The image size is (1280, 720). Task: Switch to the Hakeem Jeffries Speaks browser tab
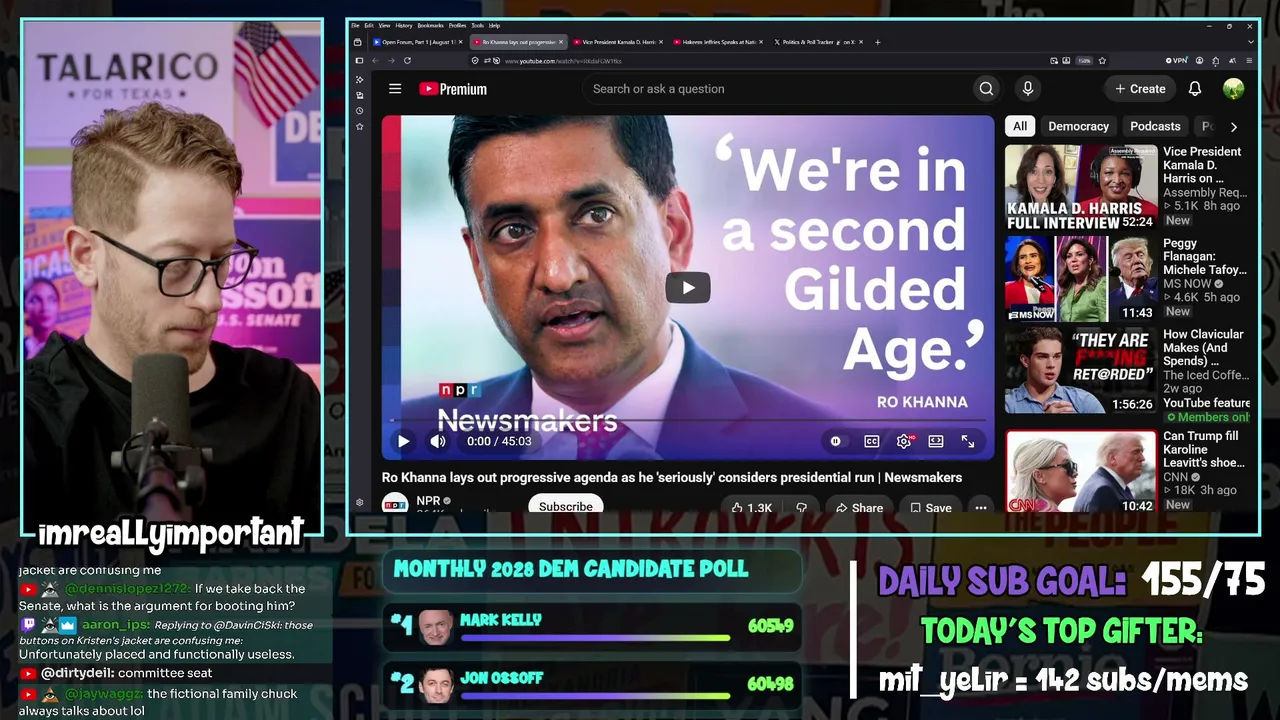pyautogui.click(x=718, y=42)
